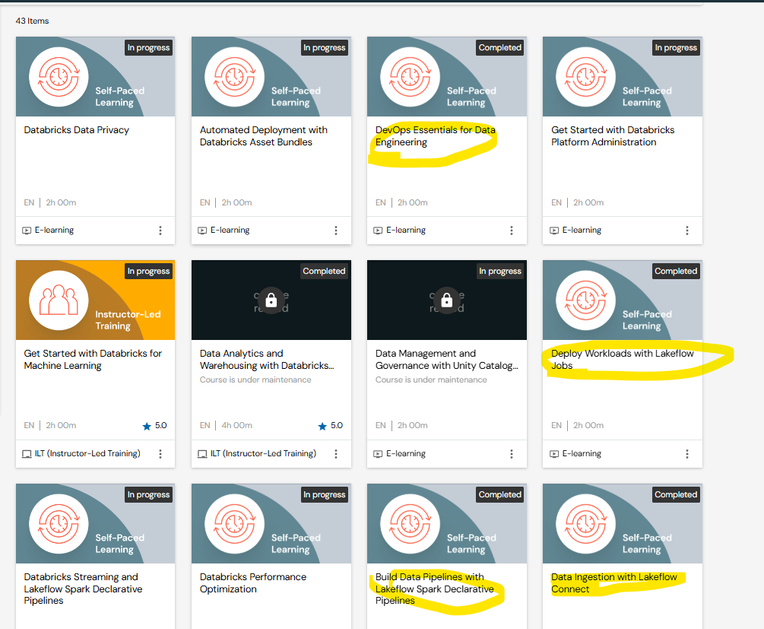
Task: Open kebab menu on Automated Deployment course
Action: click(336, 230)
